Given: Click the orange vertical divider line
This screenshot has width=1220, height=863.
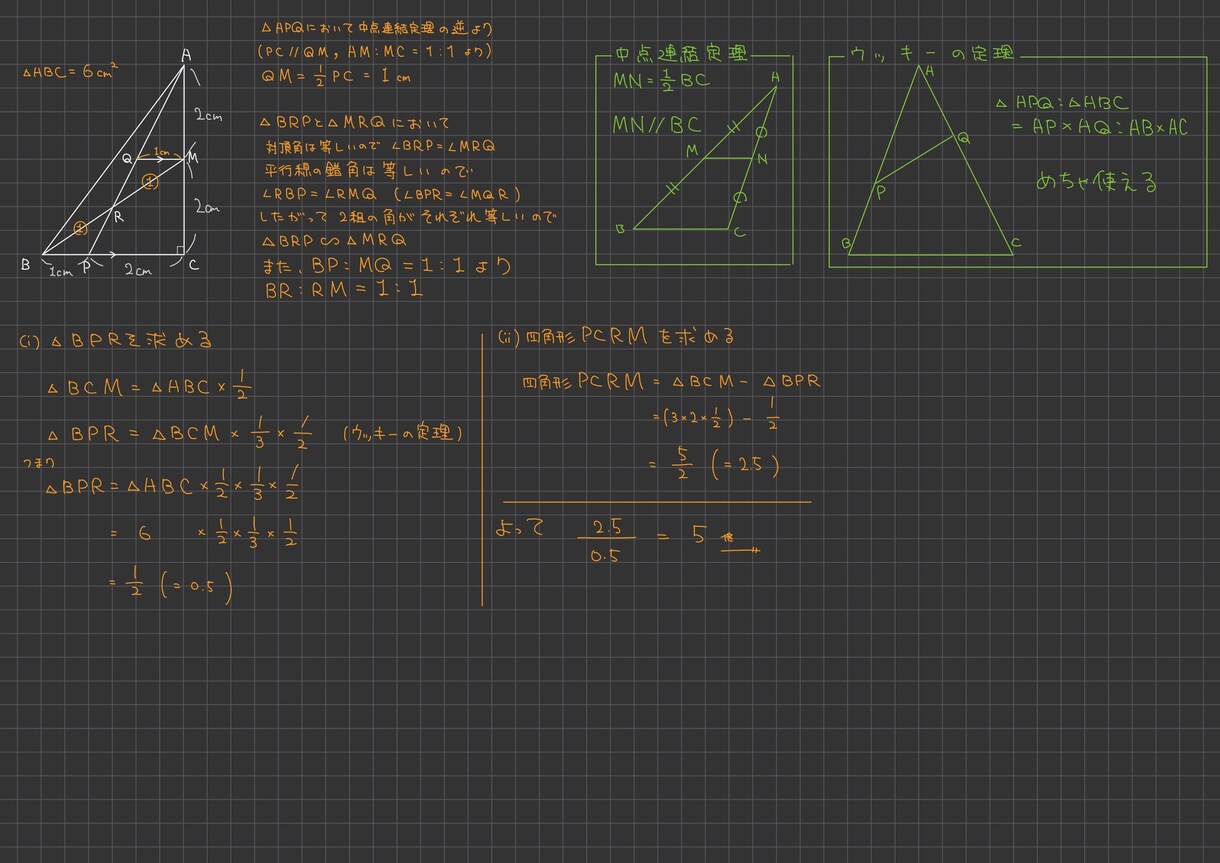Looking at the screenshot, I should [x=483, y=468].
